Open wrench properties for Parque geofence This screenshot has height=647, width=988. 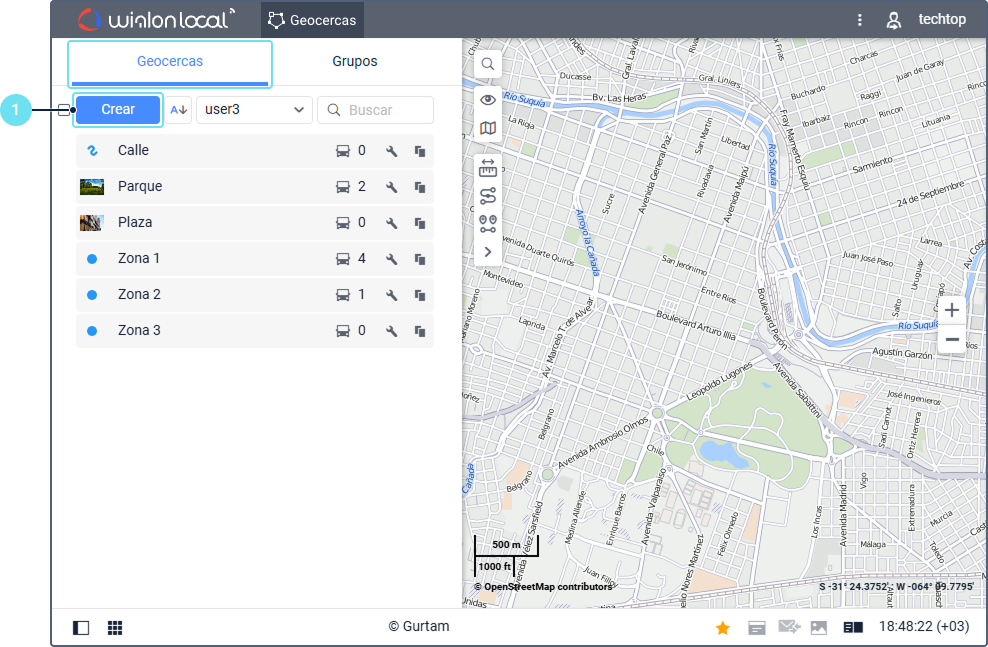point(392,187)
